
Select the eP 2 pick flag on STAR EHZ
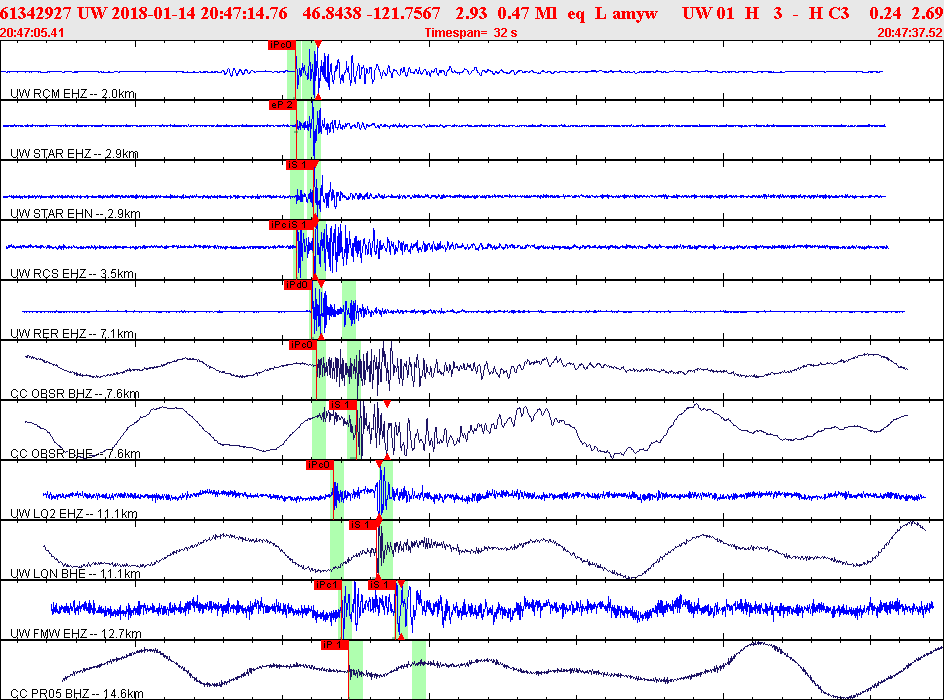(x=282, y=105)
